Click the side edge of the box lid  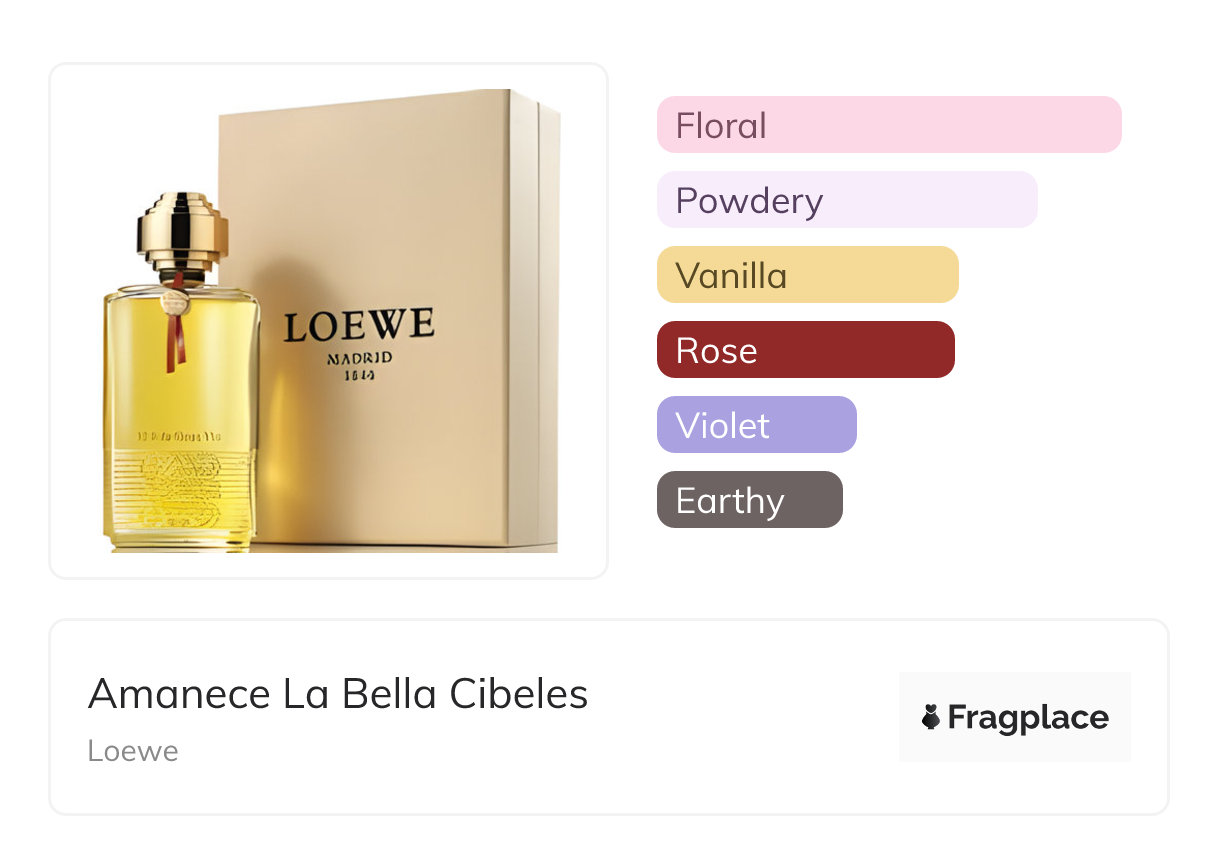[548, 300]
